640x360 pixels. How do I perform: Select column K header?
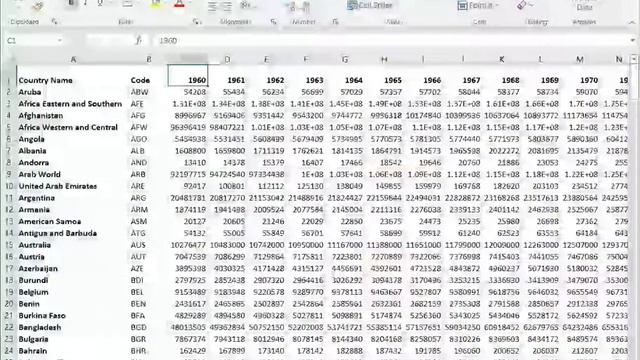(502, 60)
